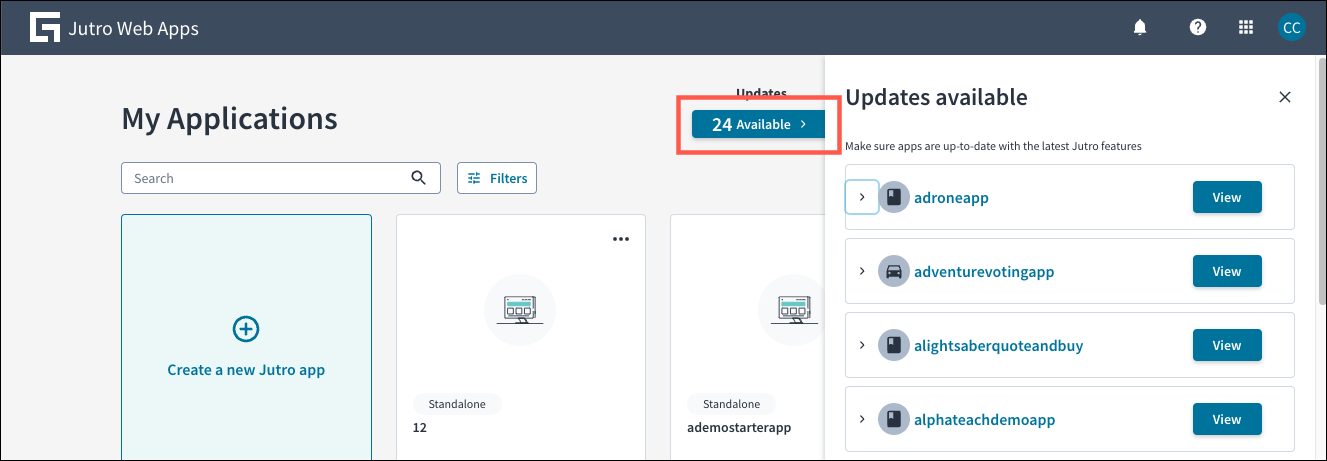Image resolution: width=1327 pixels, height=461 pixels.
Task: Click the app thumbnail icon on card 12
Action: click(x=520, y=310)
